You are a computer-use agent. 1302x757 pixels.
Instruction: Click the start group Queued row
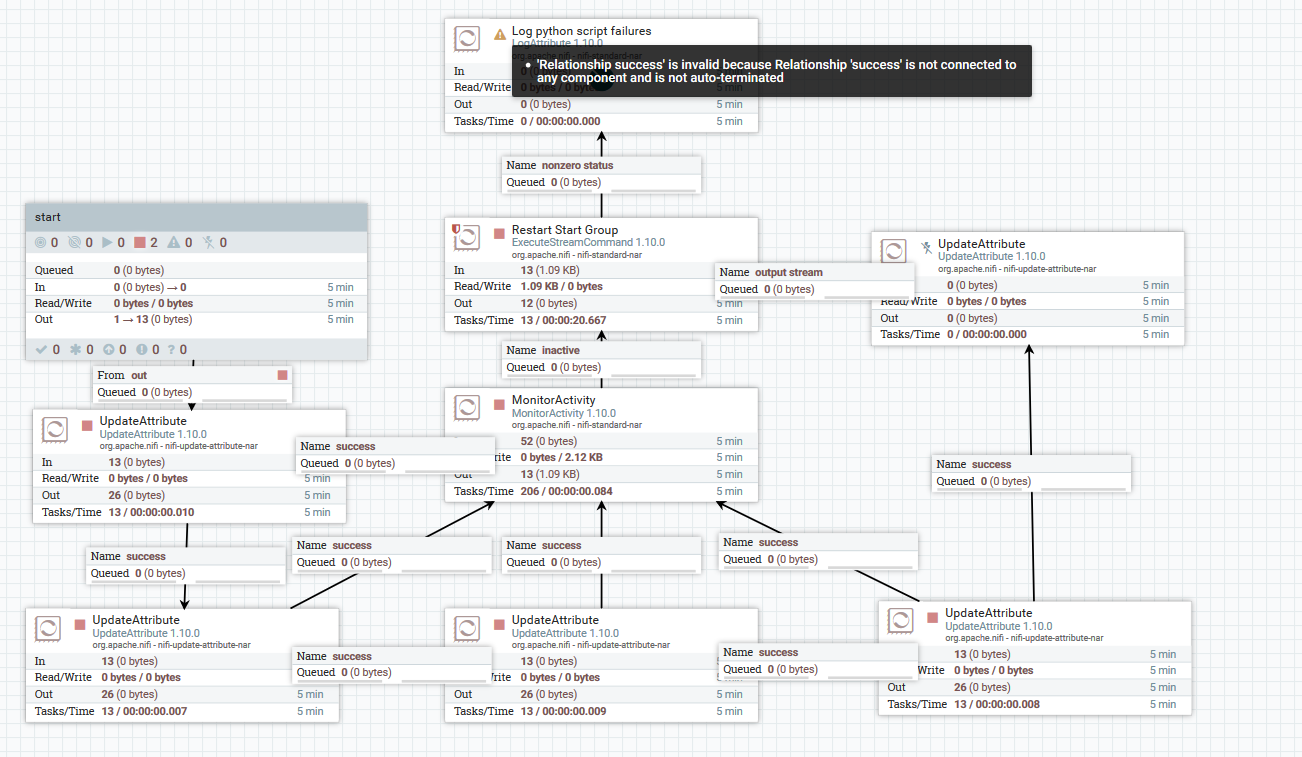196,270
